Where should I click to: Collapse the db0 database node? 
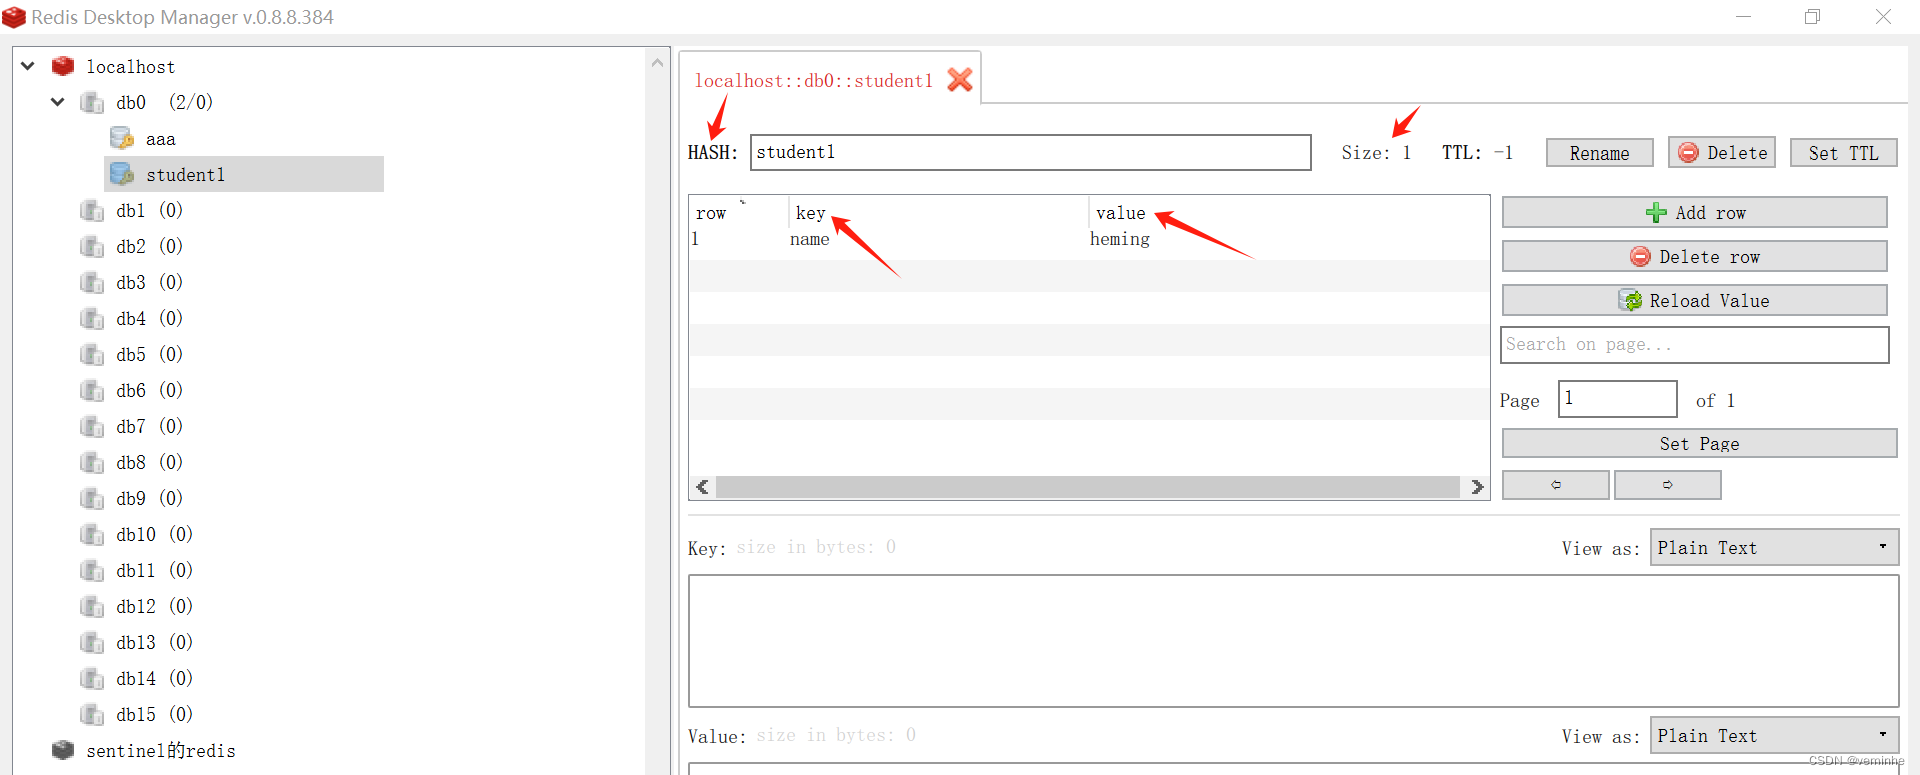(58, 102)
